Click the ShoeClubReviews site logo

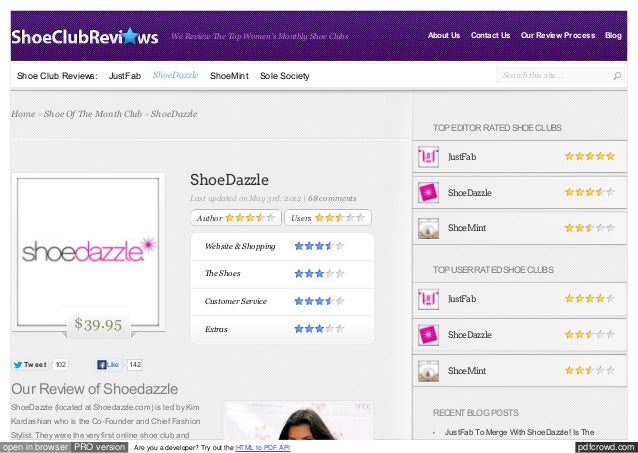[x=85, y=36]
